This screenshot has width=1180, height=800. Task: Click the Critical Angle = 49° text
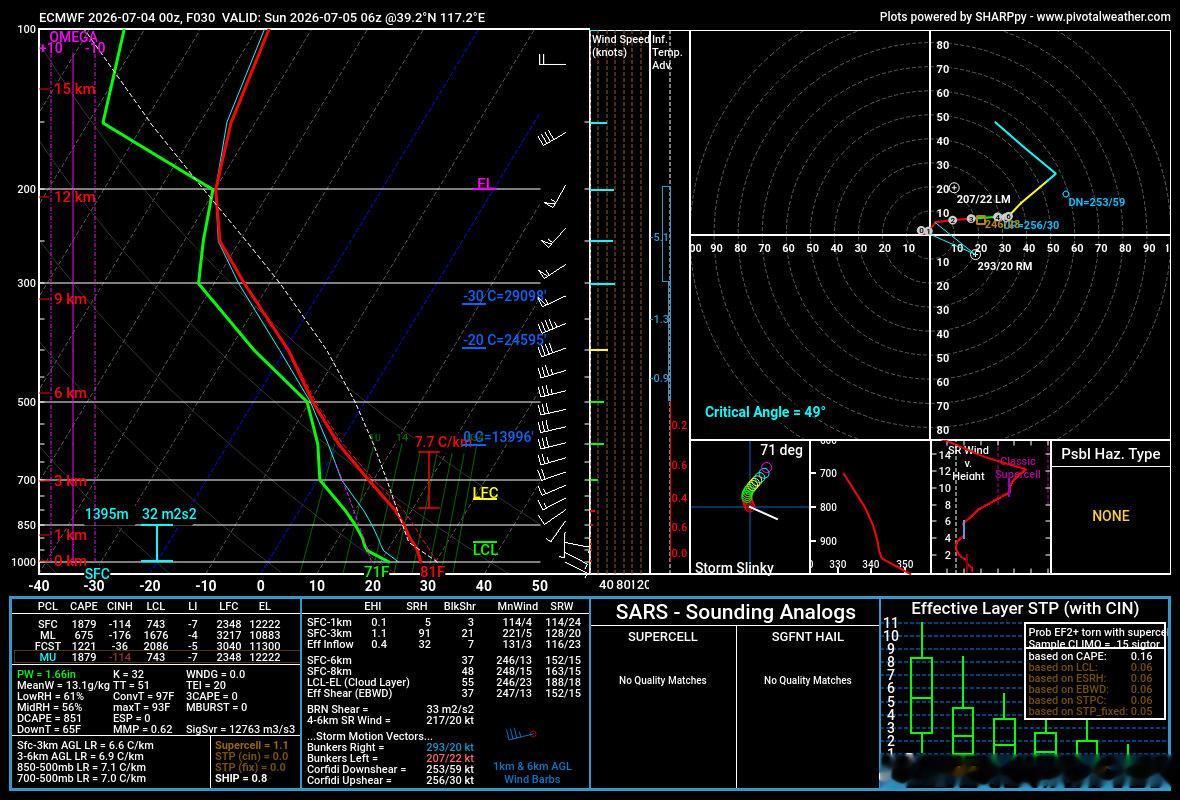click(x=765, y=412)
